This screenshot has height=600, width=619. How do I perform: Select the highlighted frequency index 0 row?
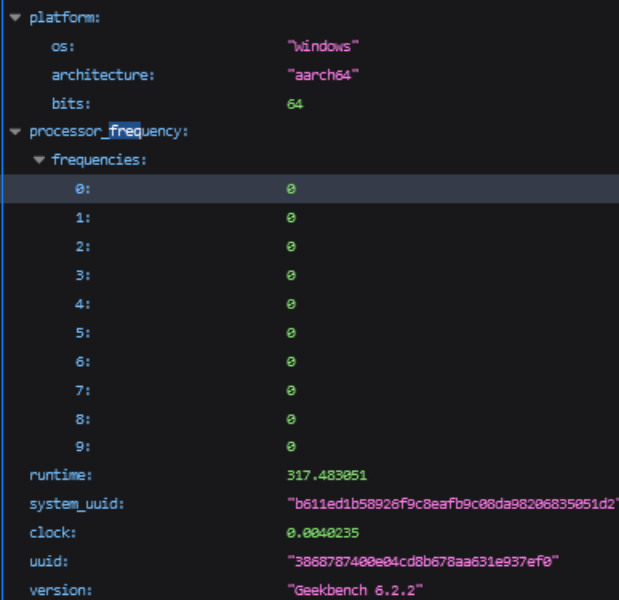click(x=82, y=189)
